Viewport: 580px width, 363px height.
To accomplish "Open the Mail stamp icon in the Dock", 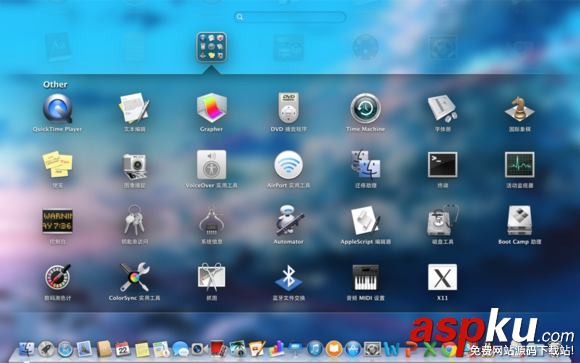I will click(x=84, y=349).
